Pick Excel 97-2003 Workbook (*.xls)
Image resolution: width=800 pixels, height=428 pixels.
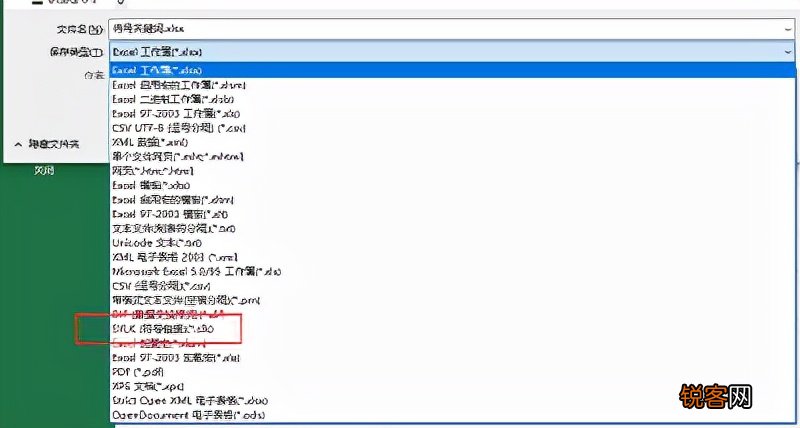click(453, 114)
